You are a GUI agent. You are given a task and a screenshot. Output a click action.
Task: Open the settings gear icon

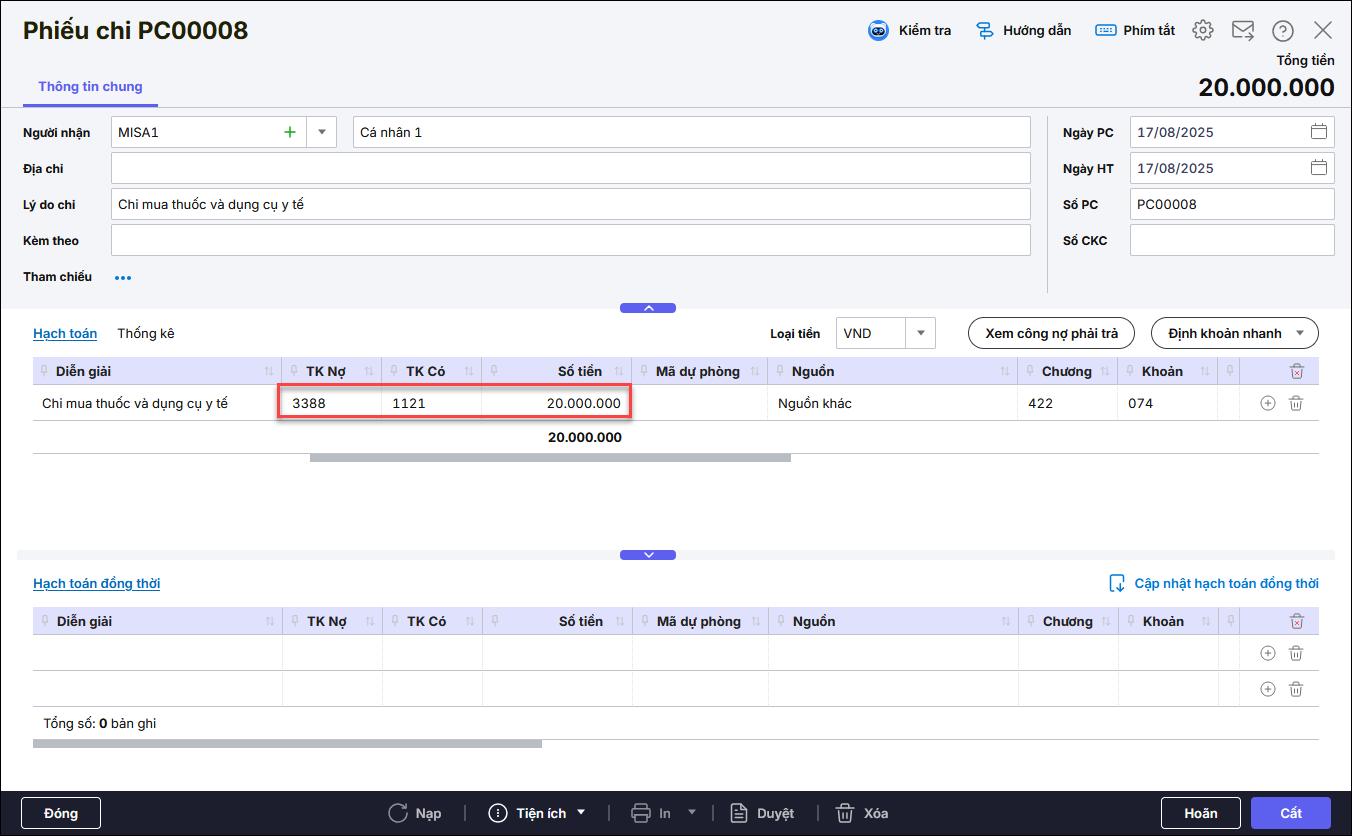pyautogui.click(x=1203, y=31)
